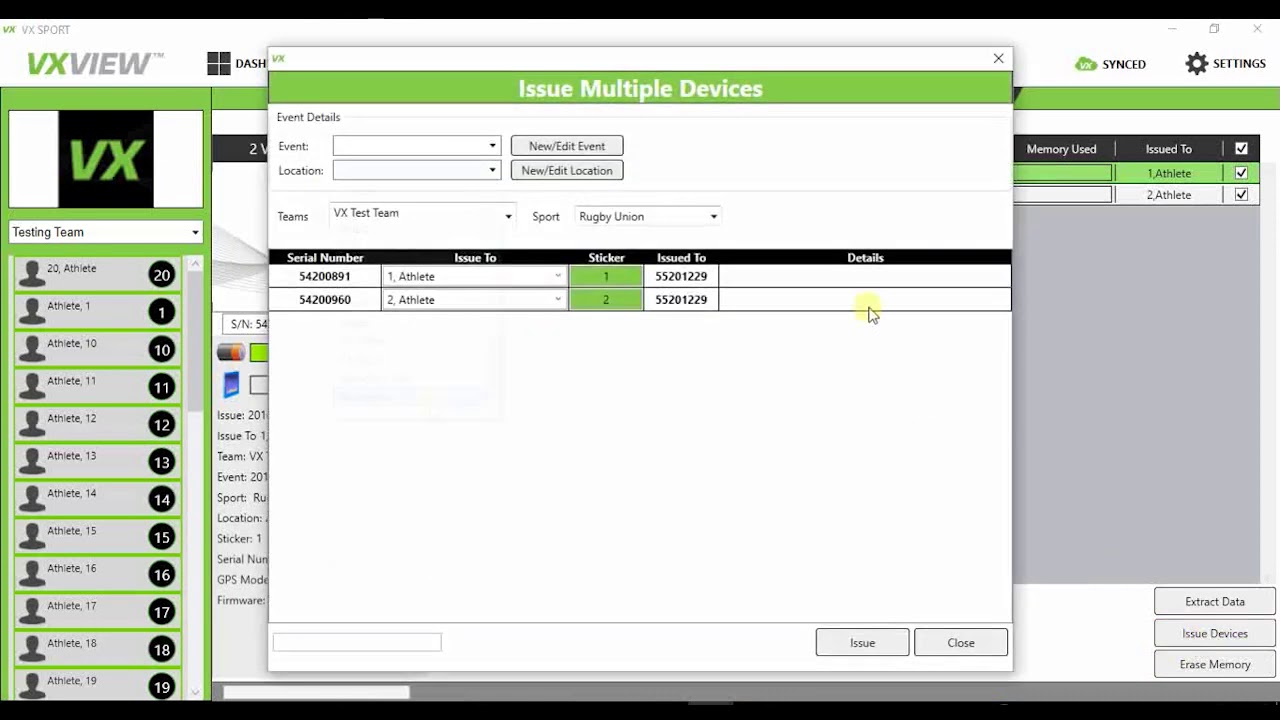Click number badge 19 in athlete list
This screenshot has height=720, width=1280.
161,687
